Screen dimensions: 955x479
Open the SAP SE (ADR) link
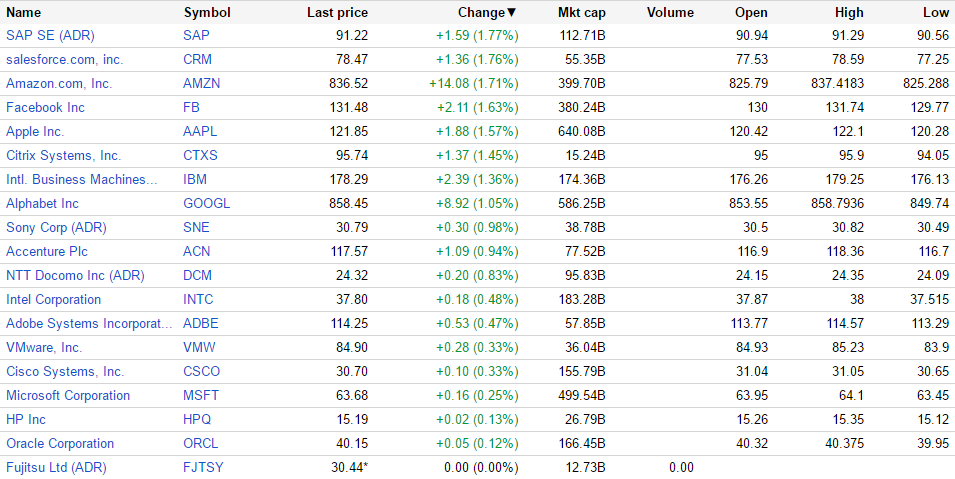tap(48, 36)
